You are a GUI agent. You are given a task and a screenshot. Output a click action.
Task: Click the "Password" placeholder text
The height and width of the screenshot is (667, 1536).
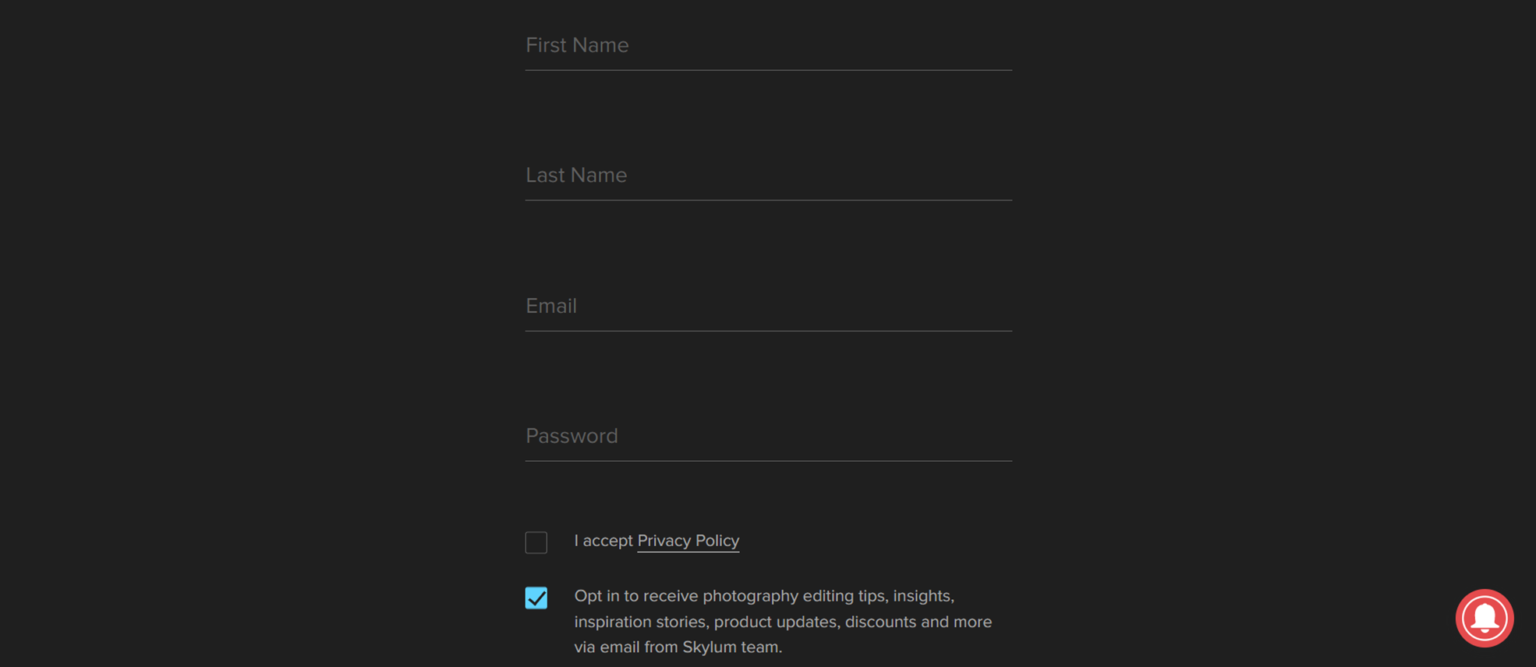571,436
